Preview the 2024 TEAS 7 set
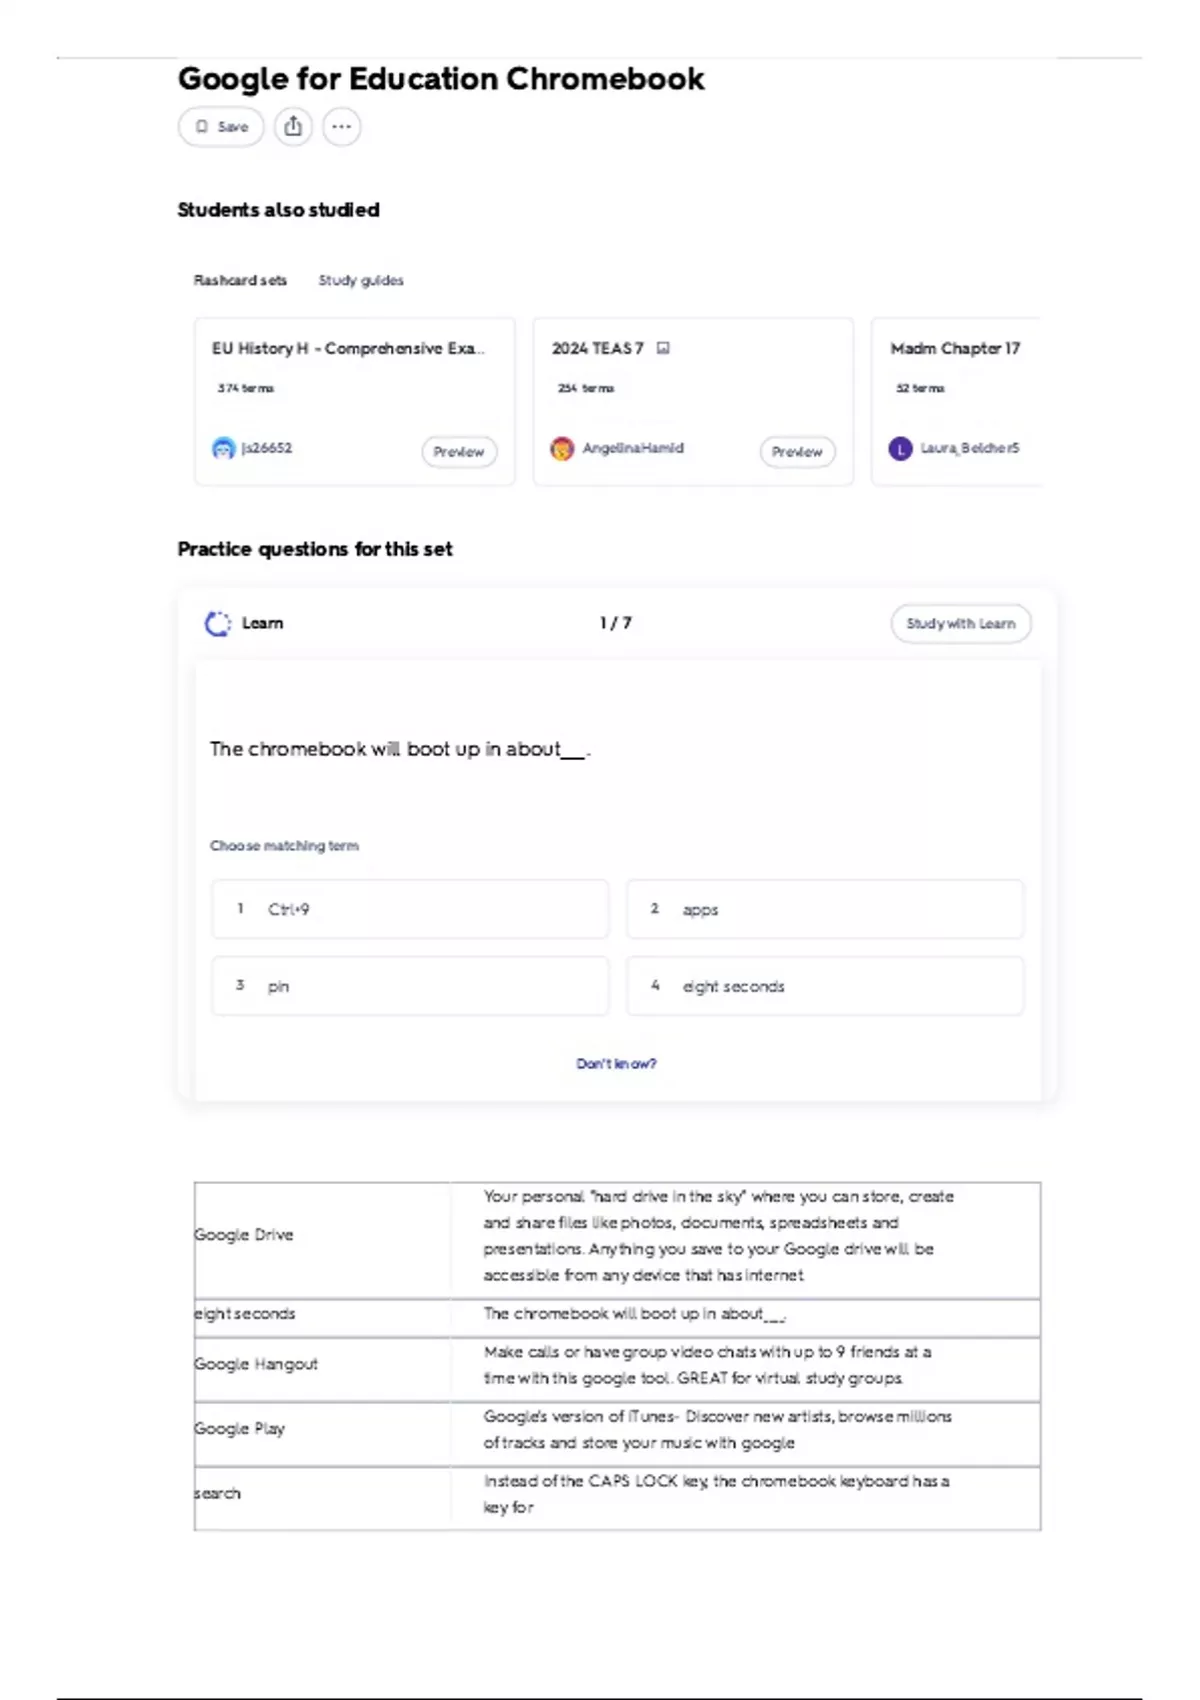1200x1700 pixels. (x=797, y=452)
